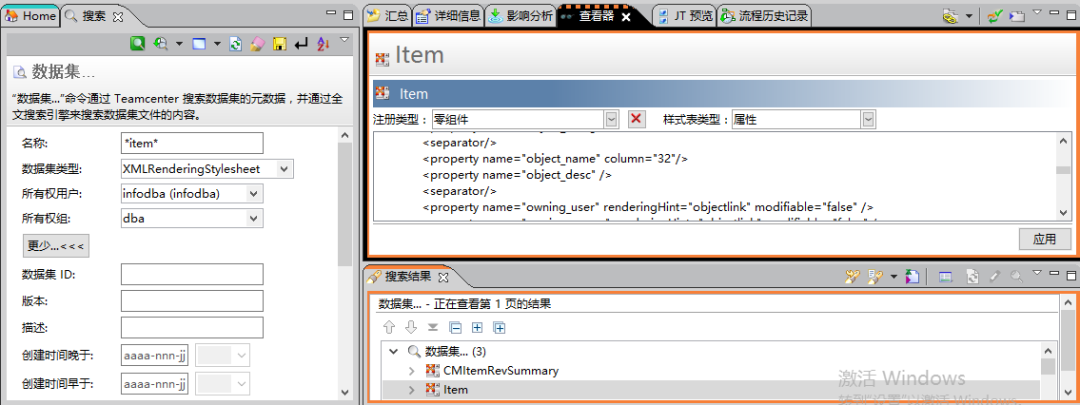Viewport: 1080px width, 405px height.
Task: Click the XML editor vertical scrollbar
Action: [x=1064, y=176]
